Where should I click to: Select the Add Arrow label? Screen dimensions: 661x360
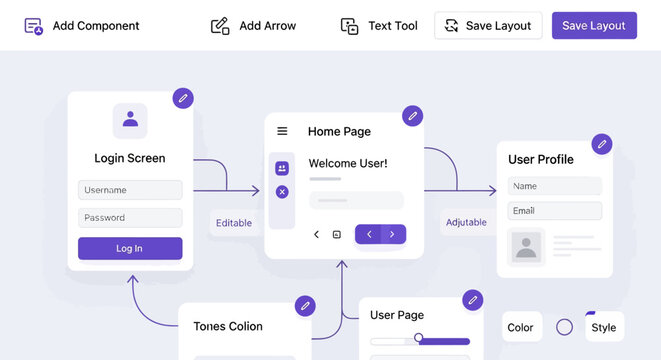click(268, 26)
